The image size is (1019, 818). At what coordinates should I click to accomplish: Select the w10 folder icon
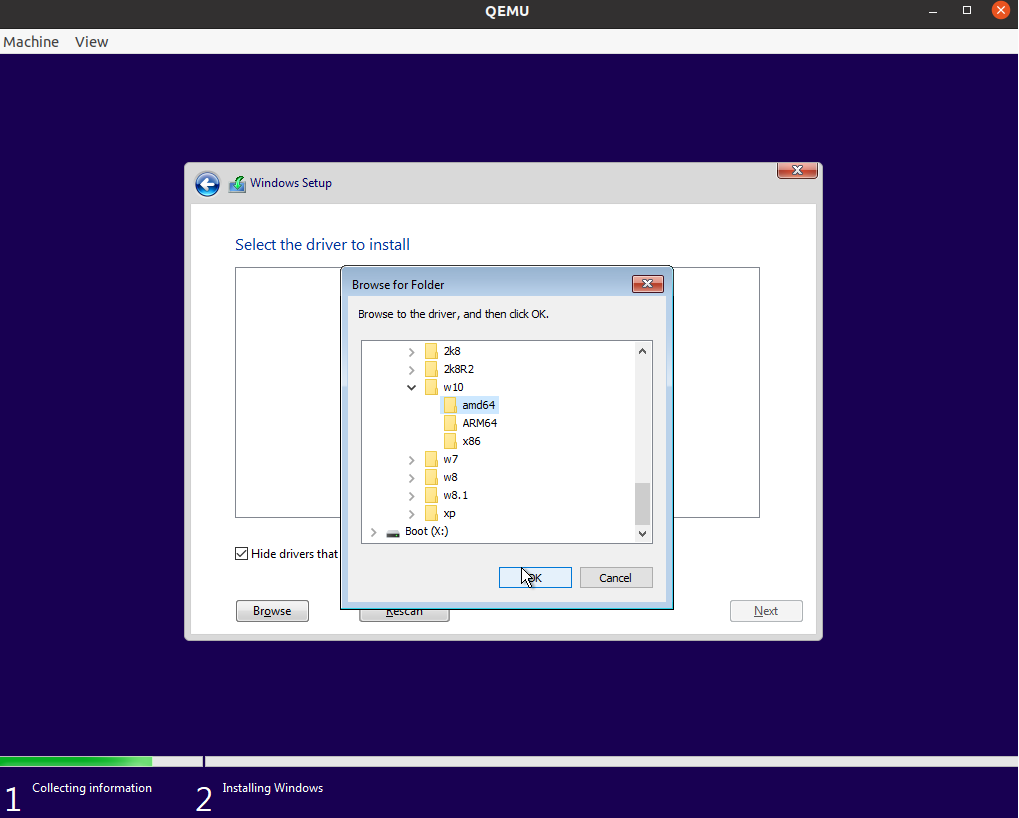pyautogui.click(x=431, y=387)
